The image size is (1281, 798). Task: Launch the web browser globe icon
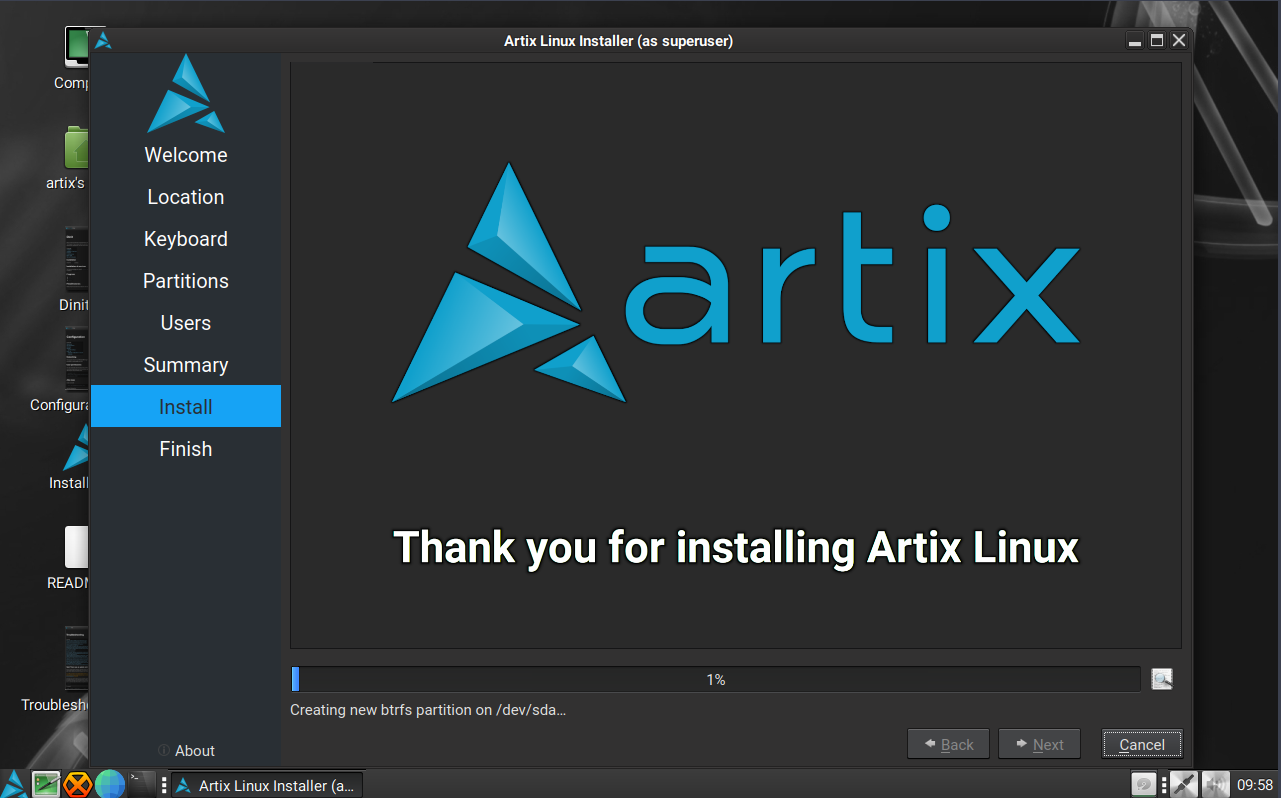(109, 784)
